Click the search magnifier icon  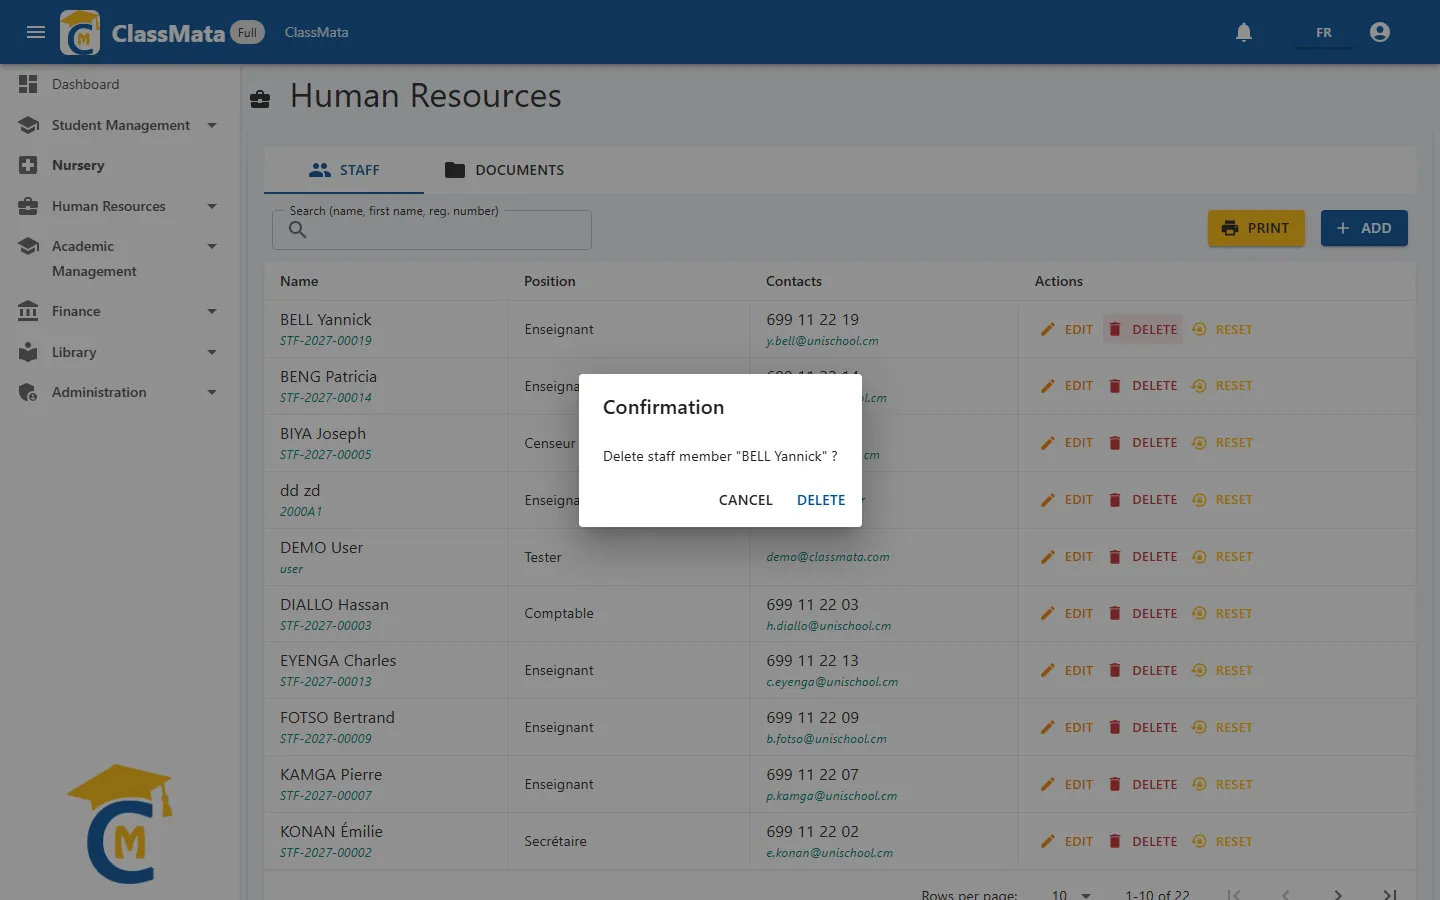297,230
